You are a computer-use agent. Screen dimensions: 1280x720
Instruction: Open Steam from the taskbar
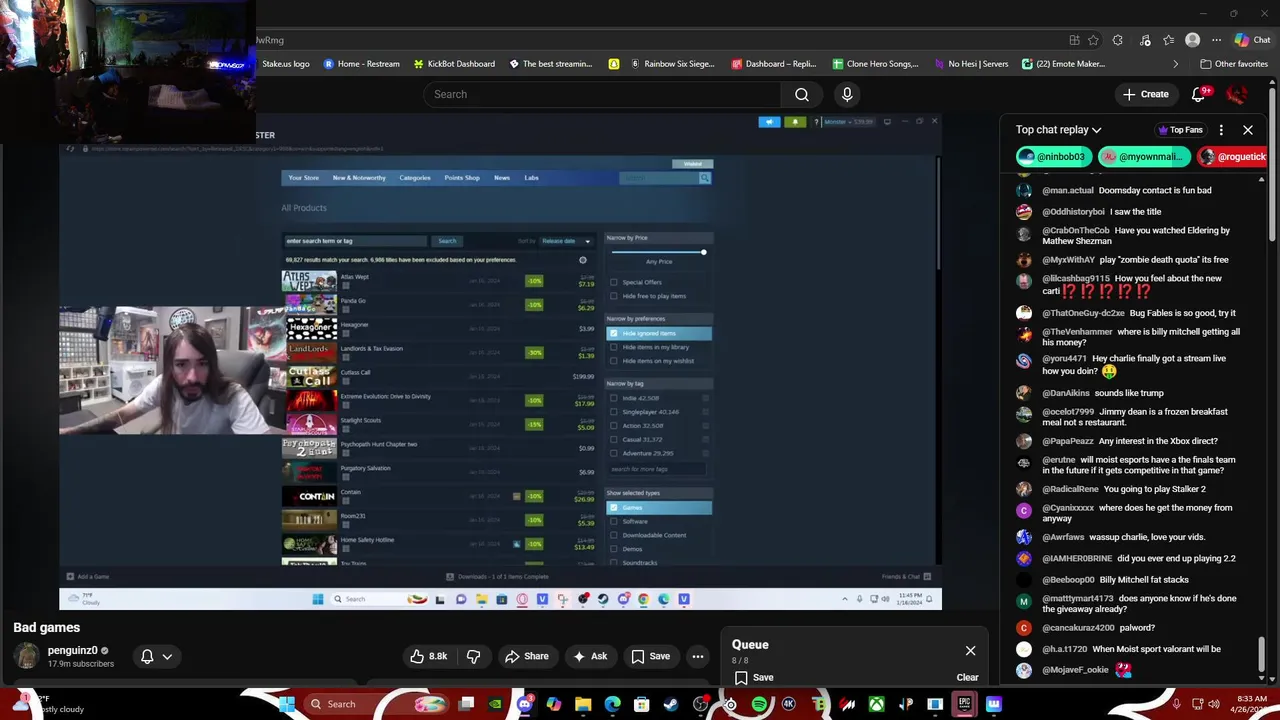tap(670, 704)
